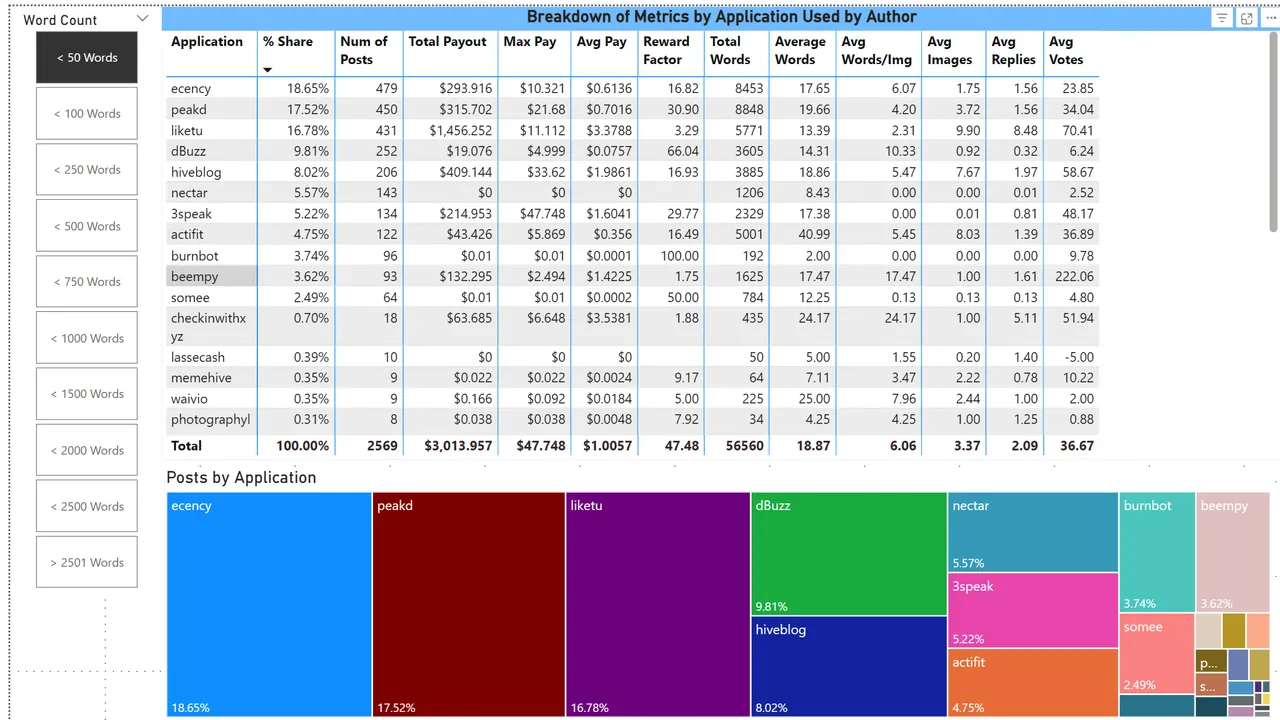Select the peakd row name cell

211,109
